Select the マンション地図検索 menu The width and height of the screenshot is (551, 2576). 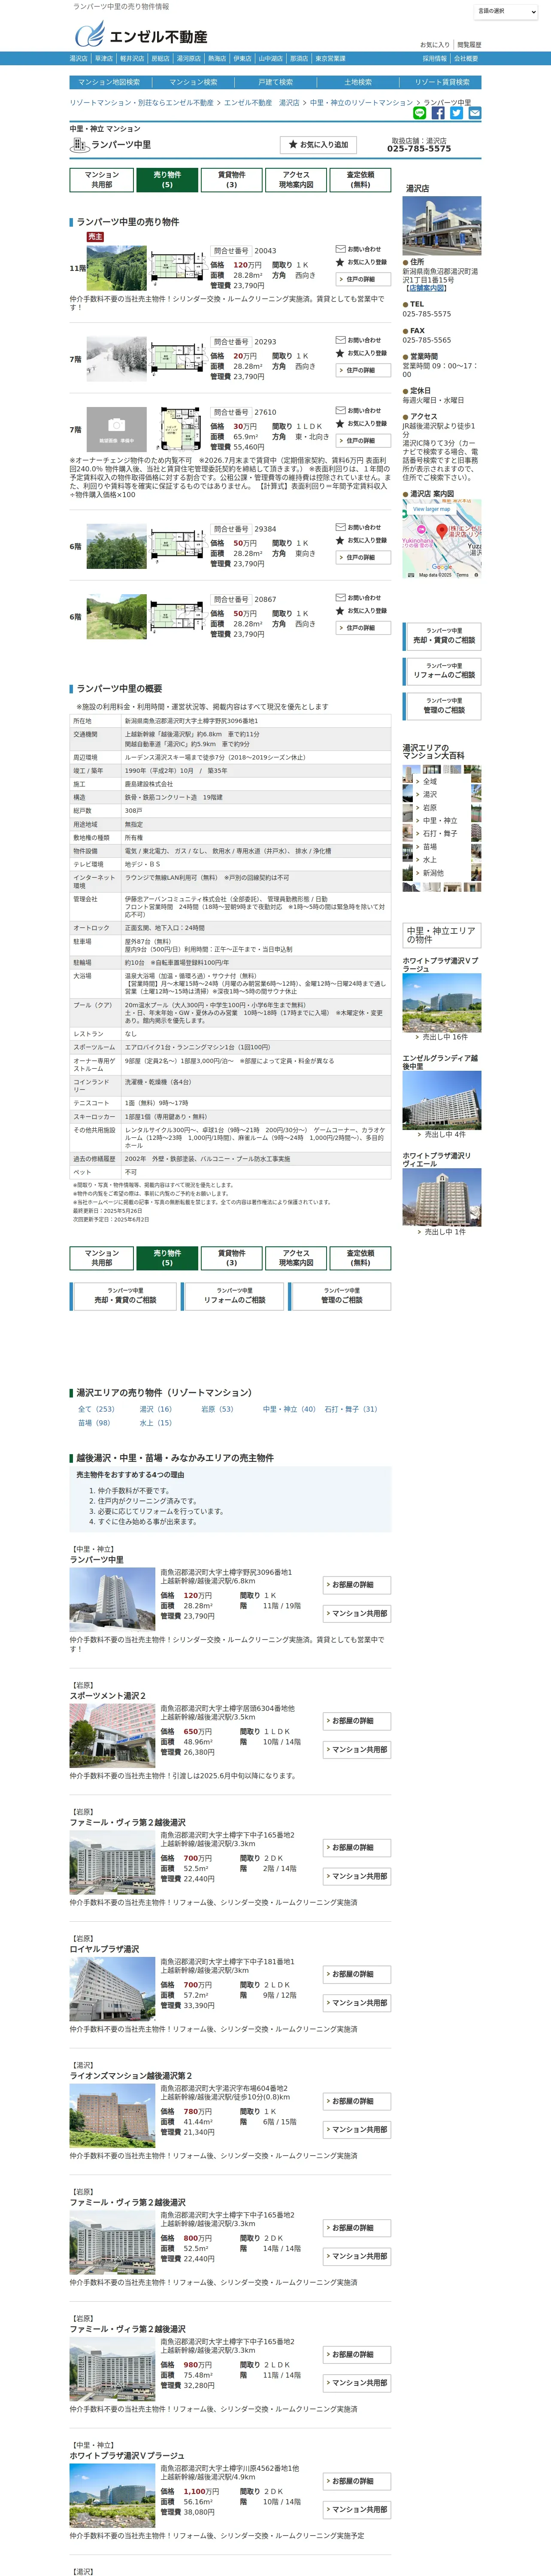click(109, 82)
